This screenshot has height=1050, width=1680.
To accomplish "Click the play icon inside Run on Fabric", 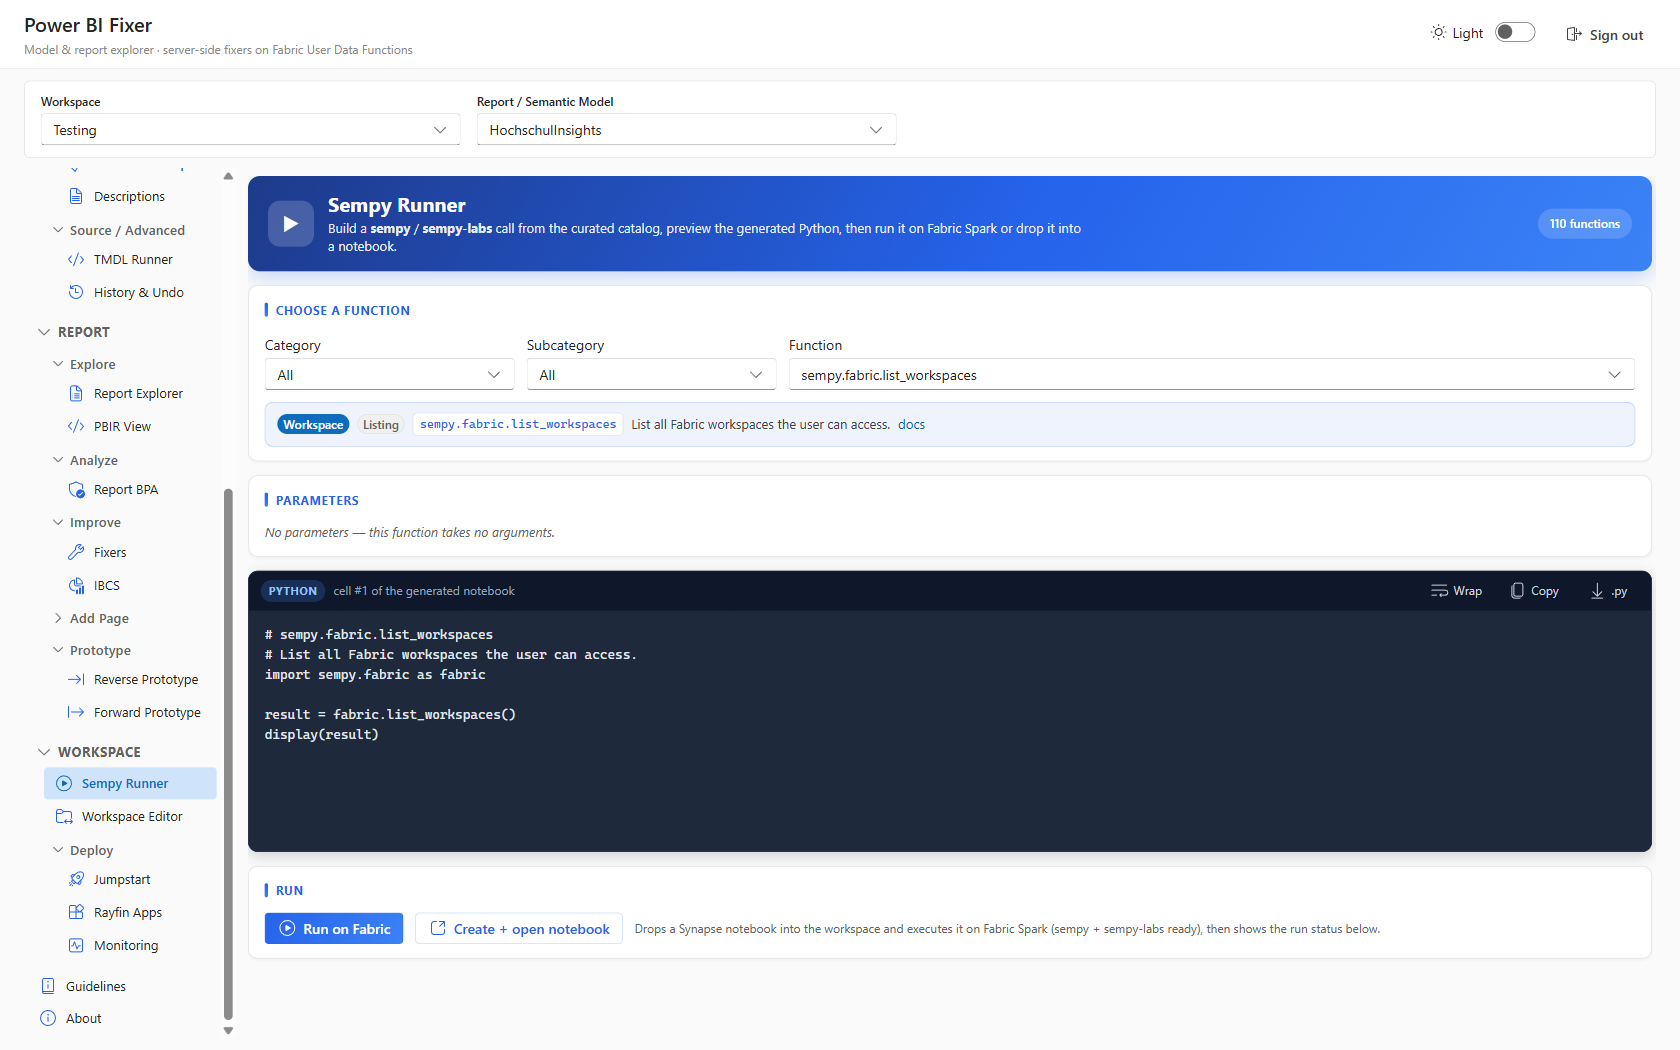I will (287, 928).
